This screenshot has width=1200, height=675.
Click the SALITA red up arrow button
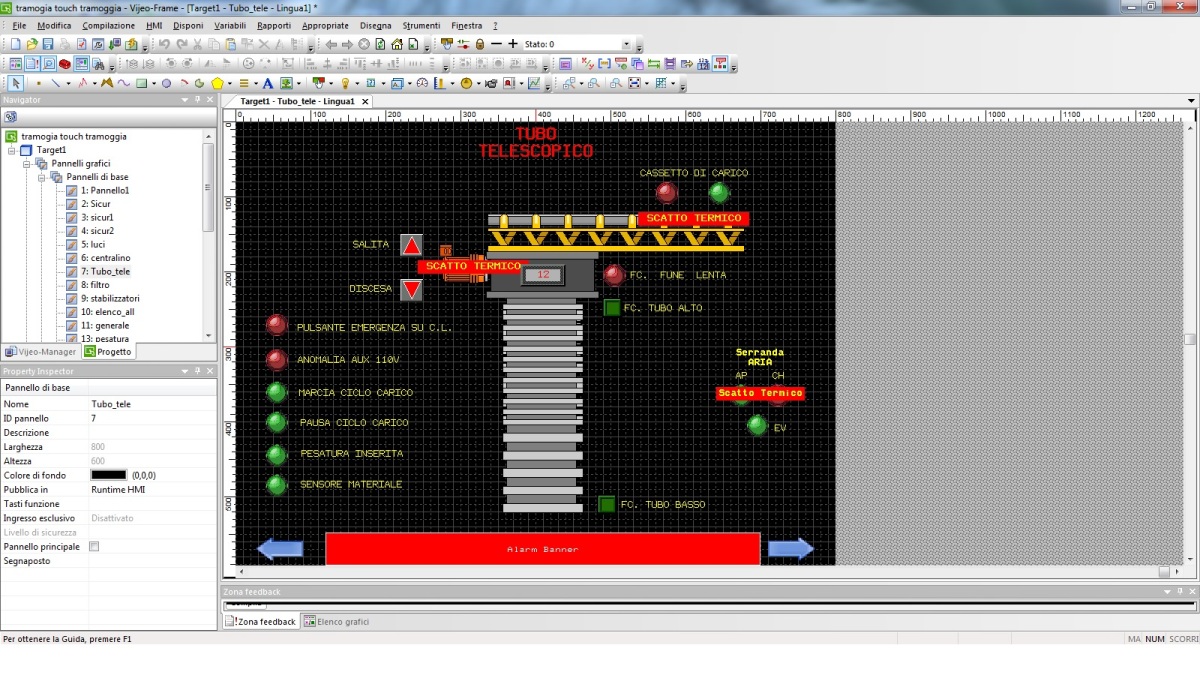[x=411, y=245]
